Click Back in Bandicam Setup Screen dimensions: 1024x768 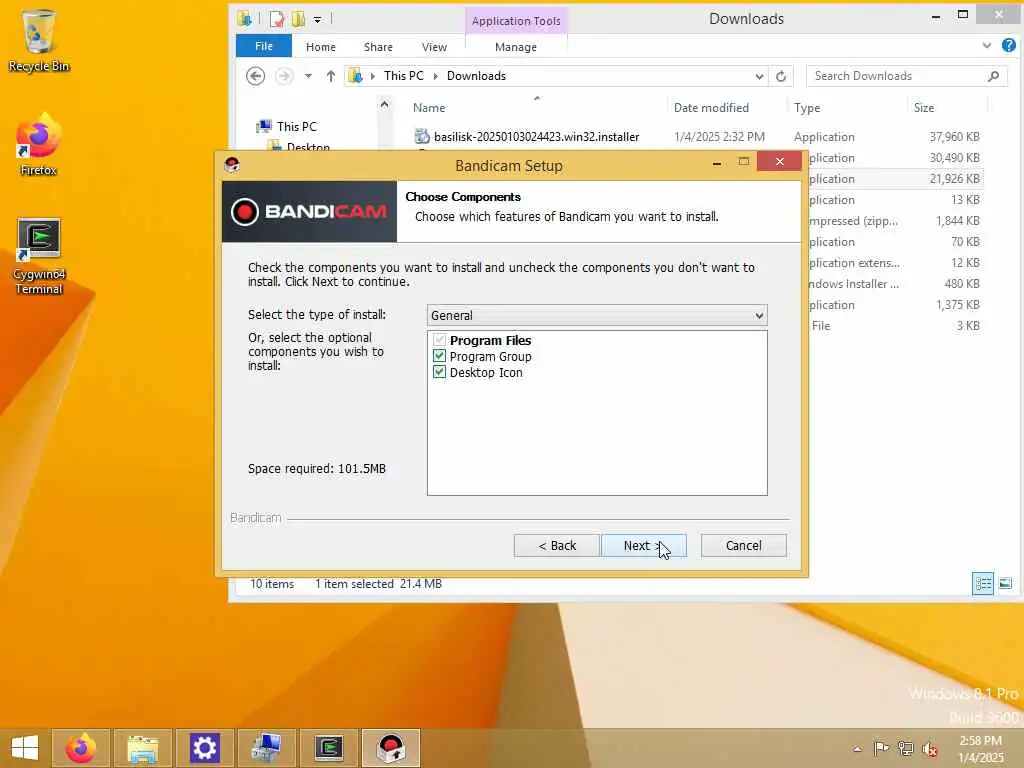[x=556, y=545]
